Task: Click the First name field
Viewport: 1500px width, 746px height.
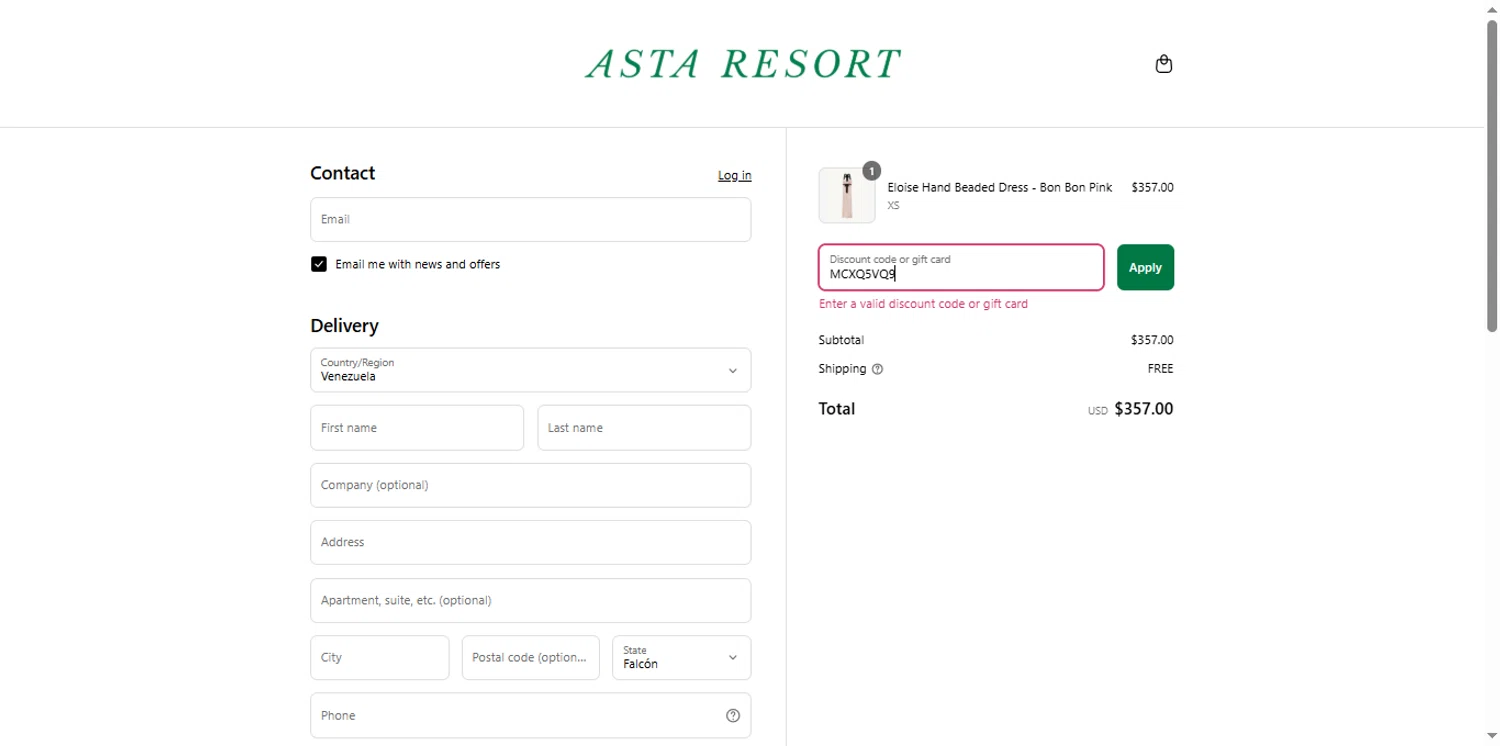Action: click(x=417, y=428)
